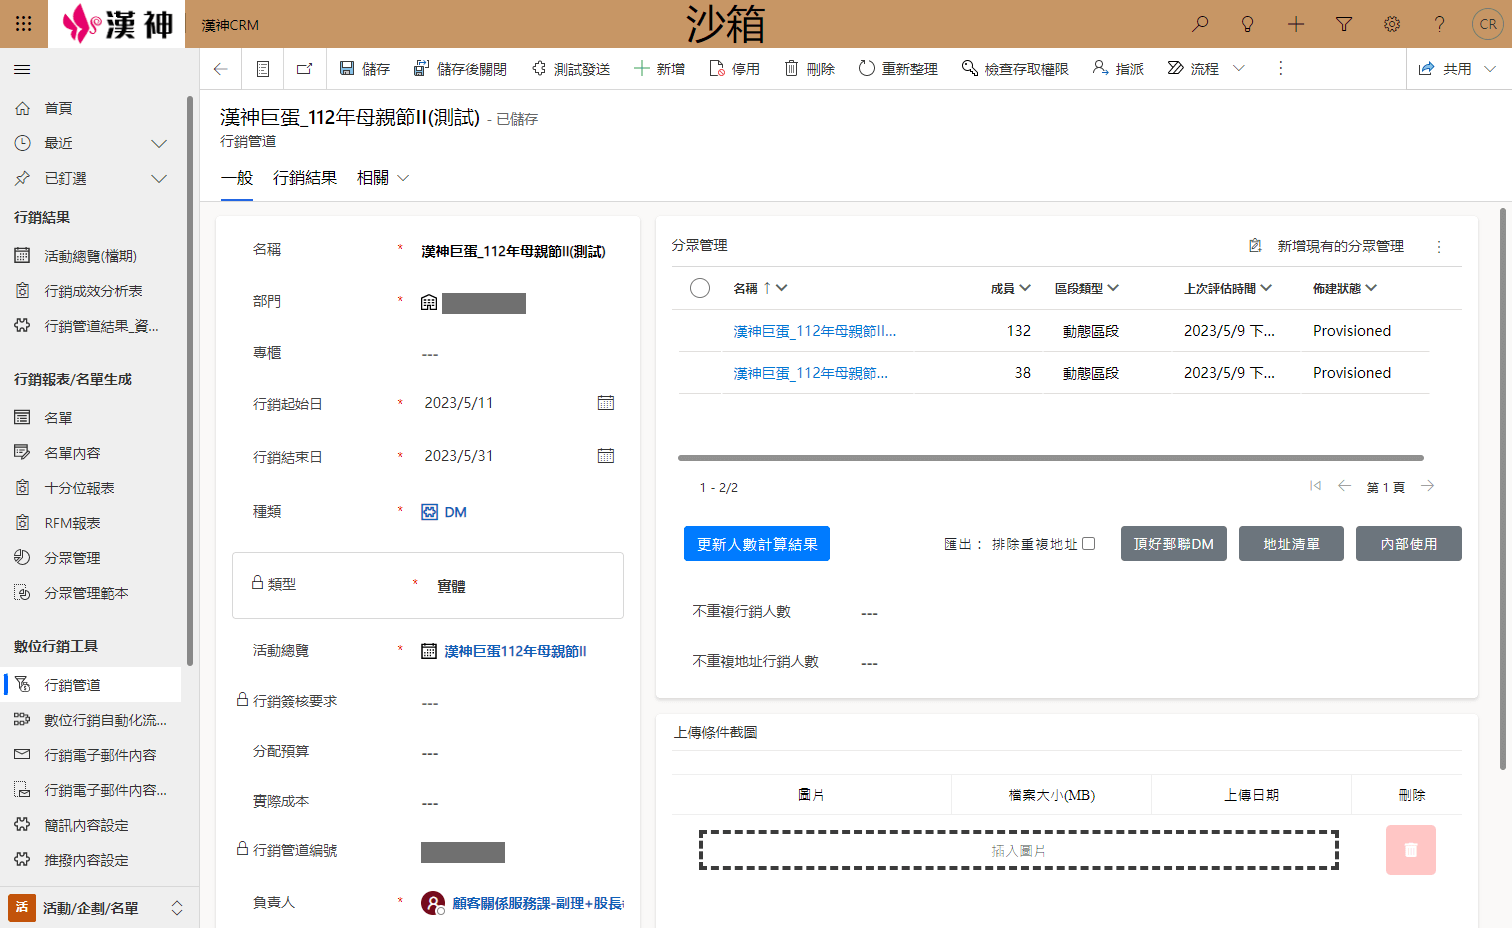Click 重新整理 refresh command
1512x928 pixels.
(x=898, y=69)
